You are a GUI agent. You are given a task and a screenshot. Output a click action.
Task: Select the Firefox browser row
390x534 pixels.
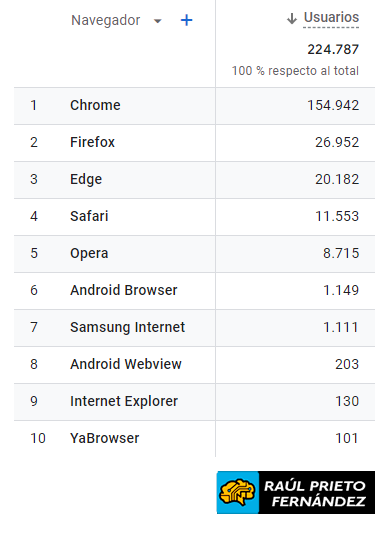pos(194,143)
